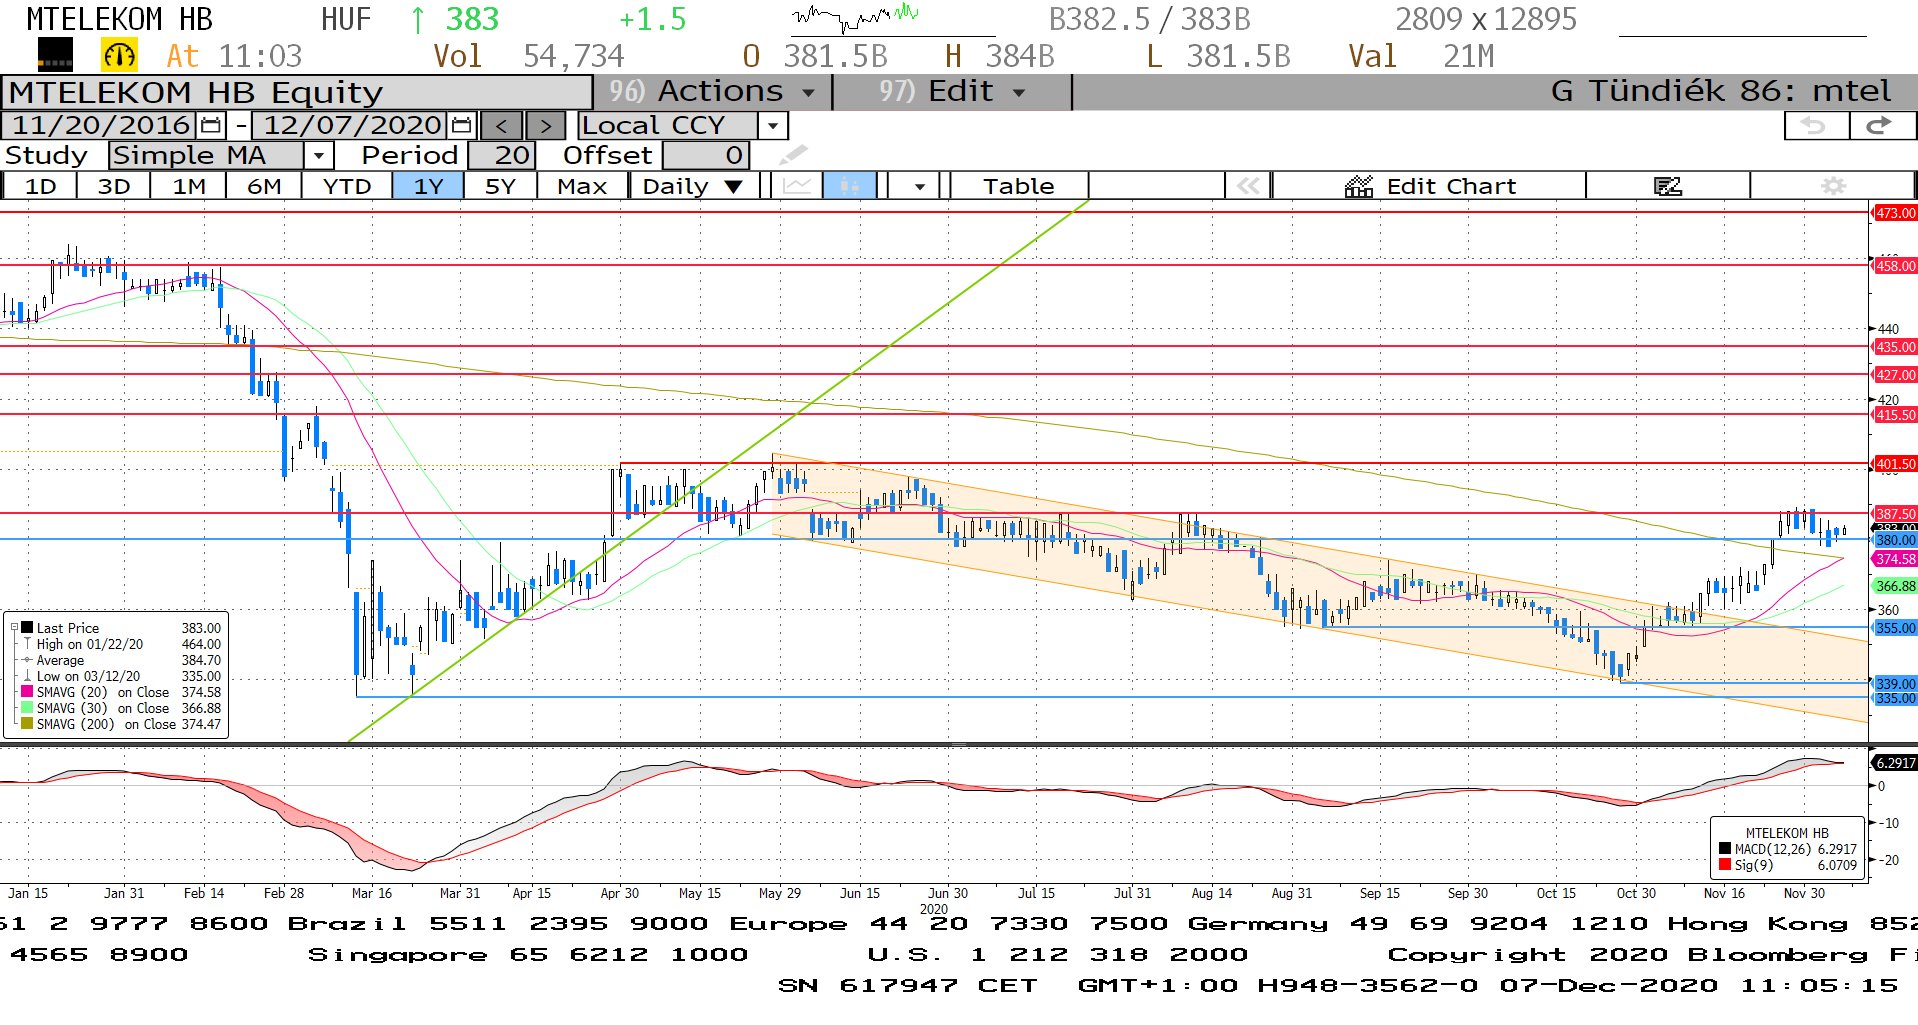Image resolution: width=1918 pixels, height=1025 pixels.
Task: Click the 380.00 blue price label
Action: click(1894, 540)
